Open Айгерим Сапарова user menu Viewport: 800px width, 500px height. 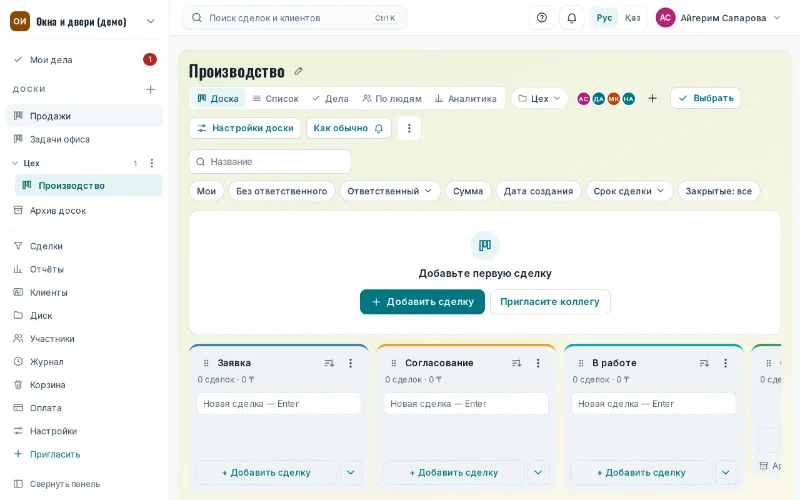[x=718, y=18]
